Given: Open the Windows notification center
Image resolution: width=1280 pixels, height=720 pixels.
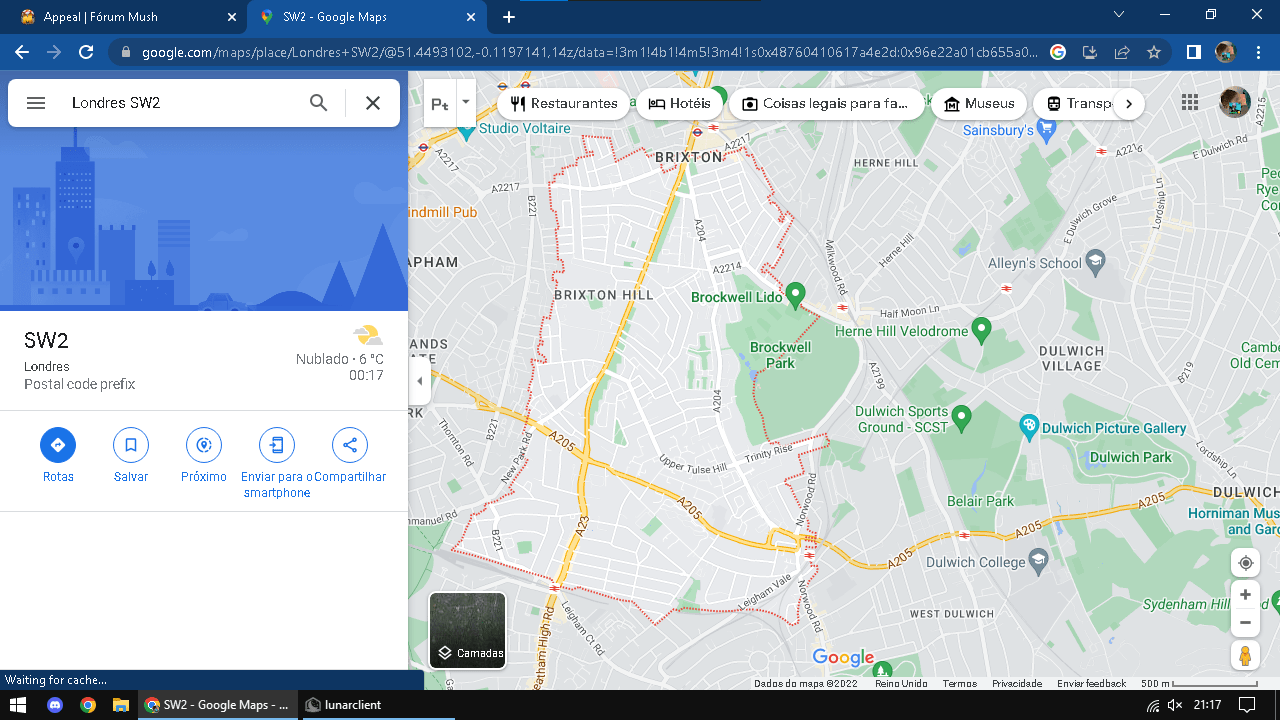Looking at the screenshot, I should click(1248, 705).
